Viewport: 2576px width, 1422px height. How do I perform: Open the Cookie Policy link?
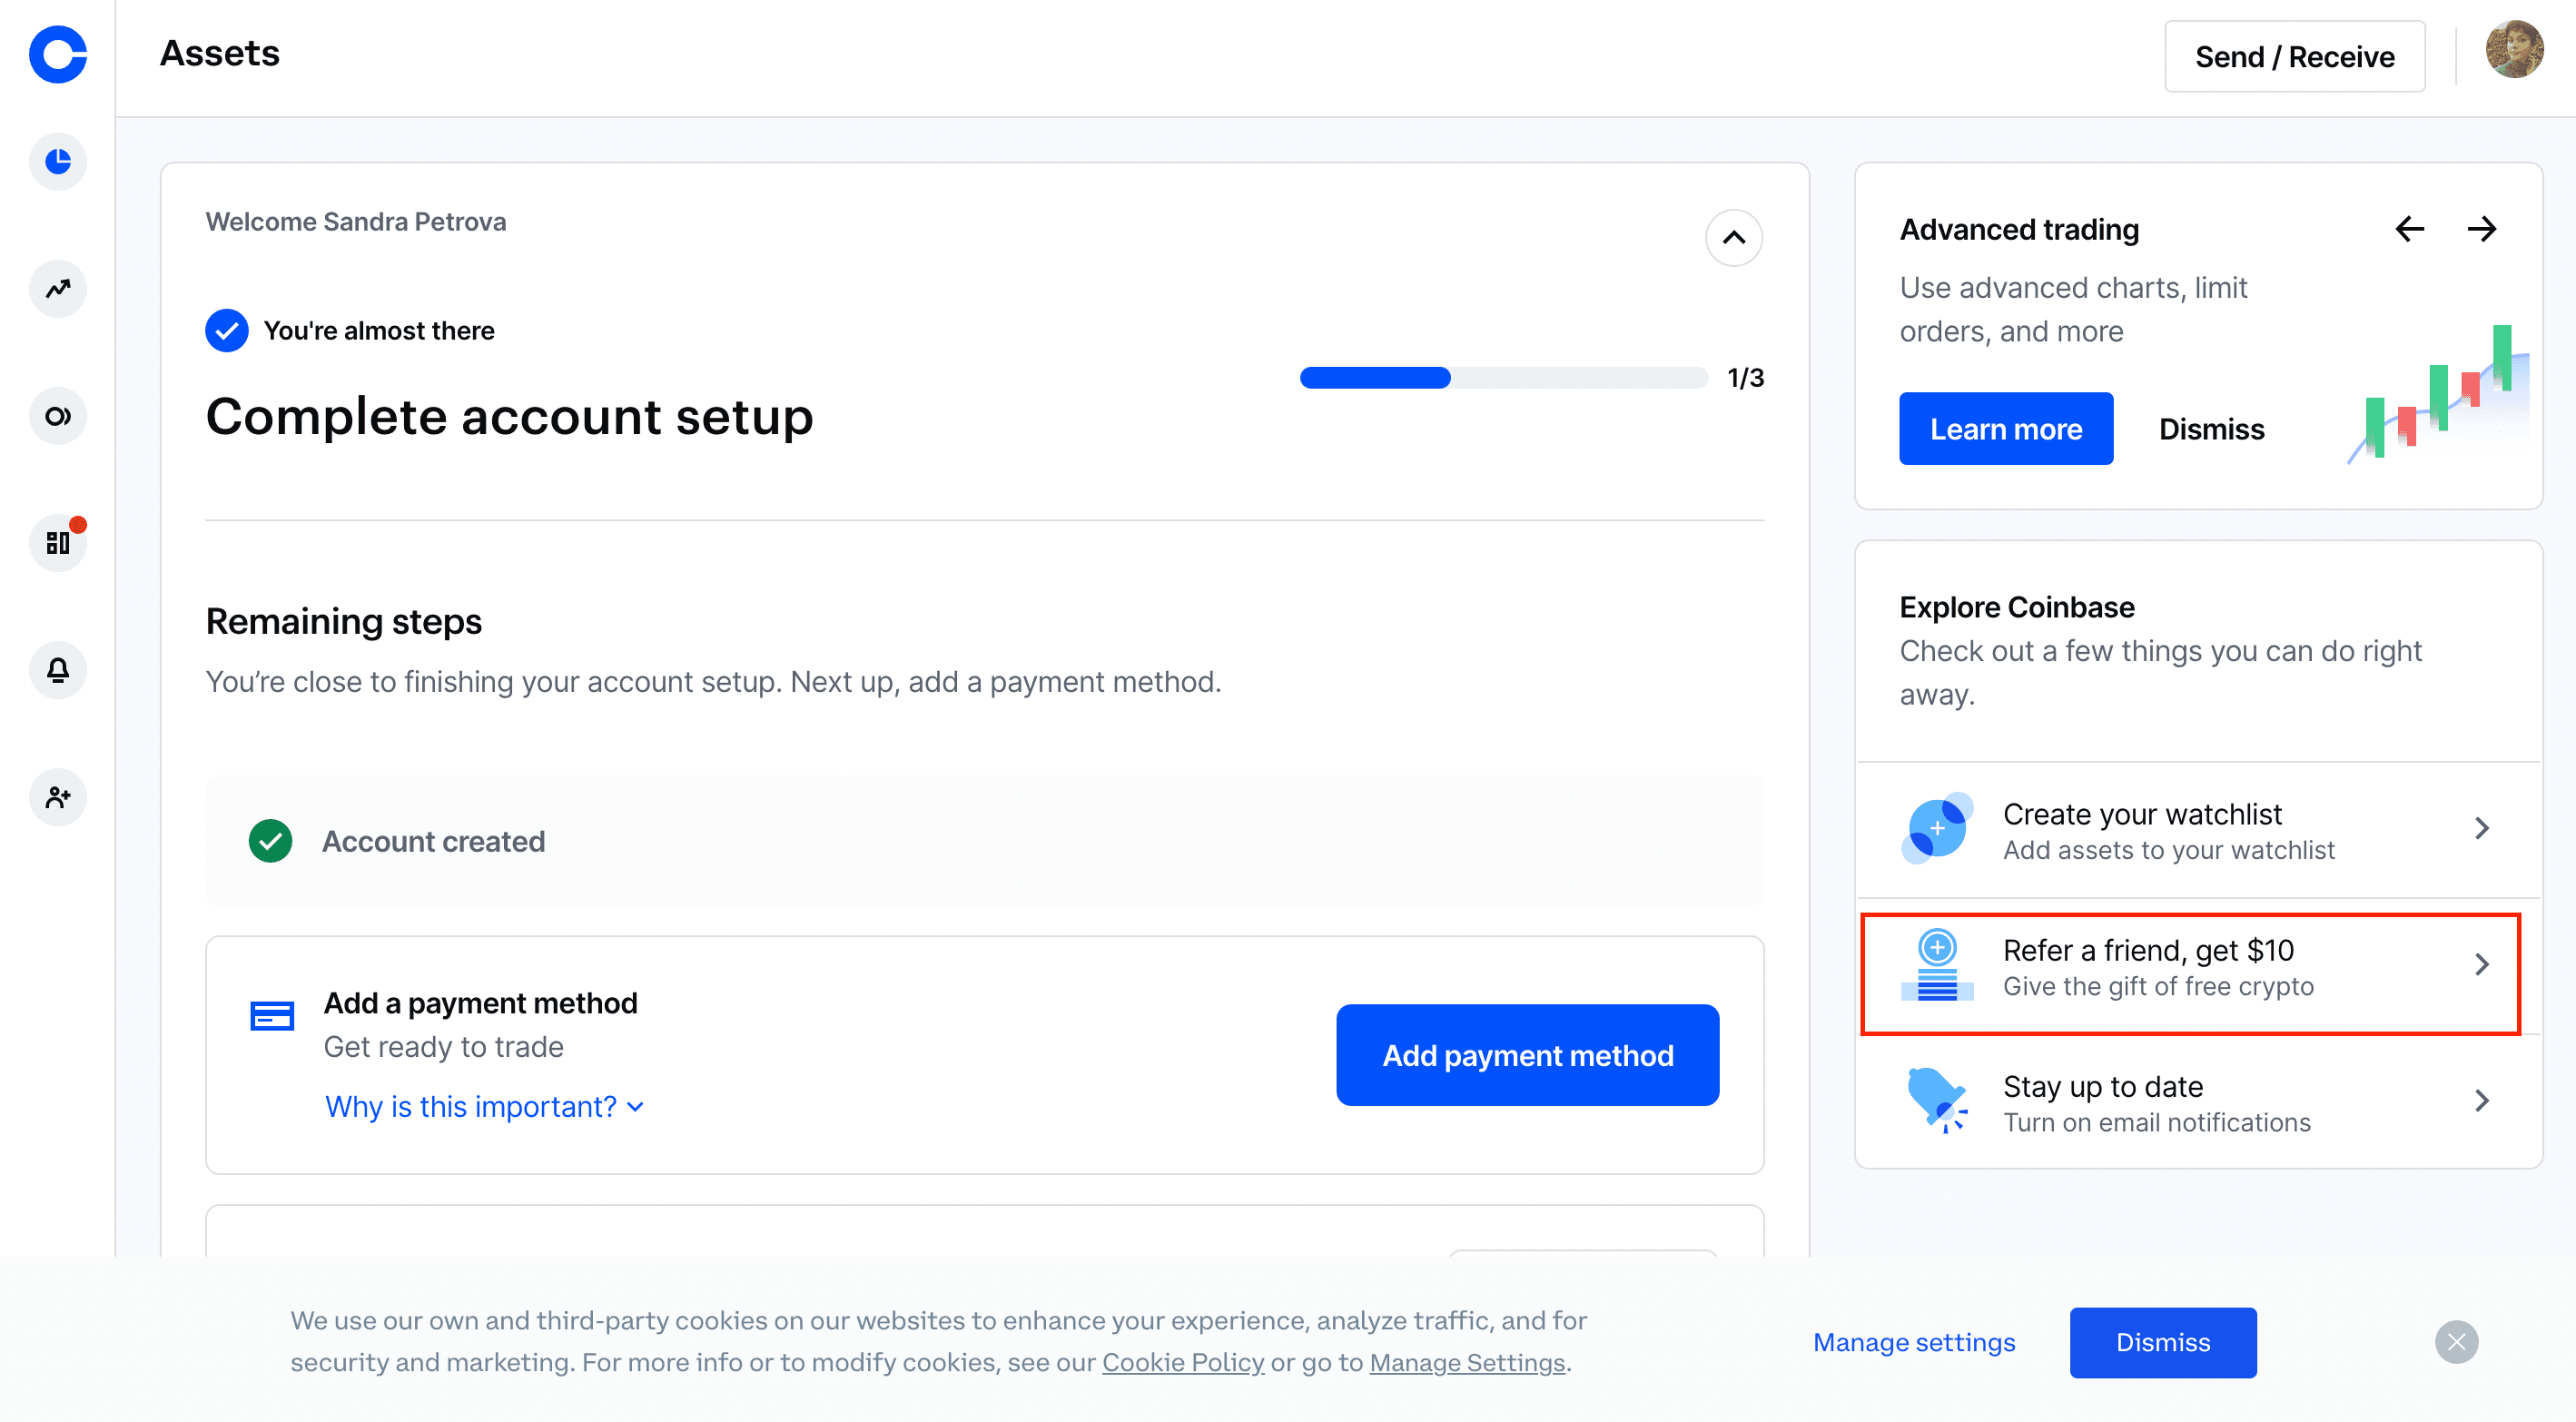pyautogui.click(x=1183, y=1362)
